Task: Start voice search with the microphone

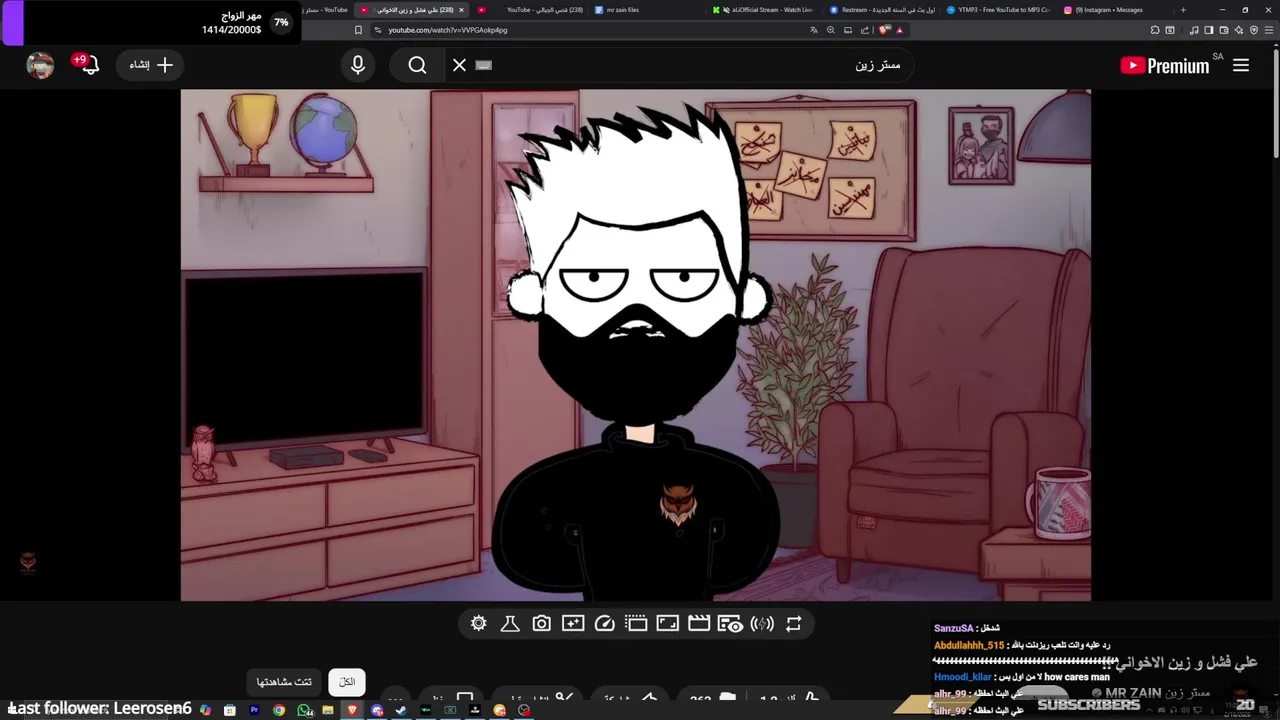Action: click(358, 65)
